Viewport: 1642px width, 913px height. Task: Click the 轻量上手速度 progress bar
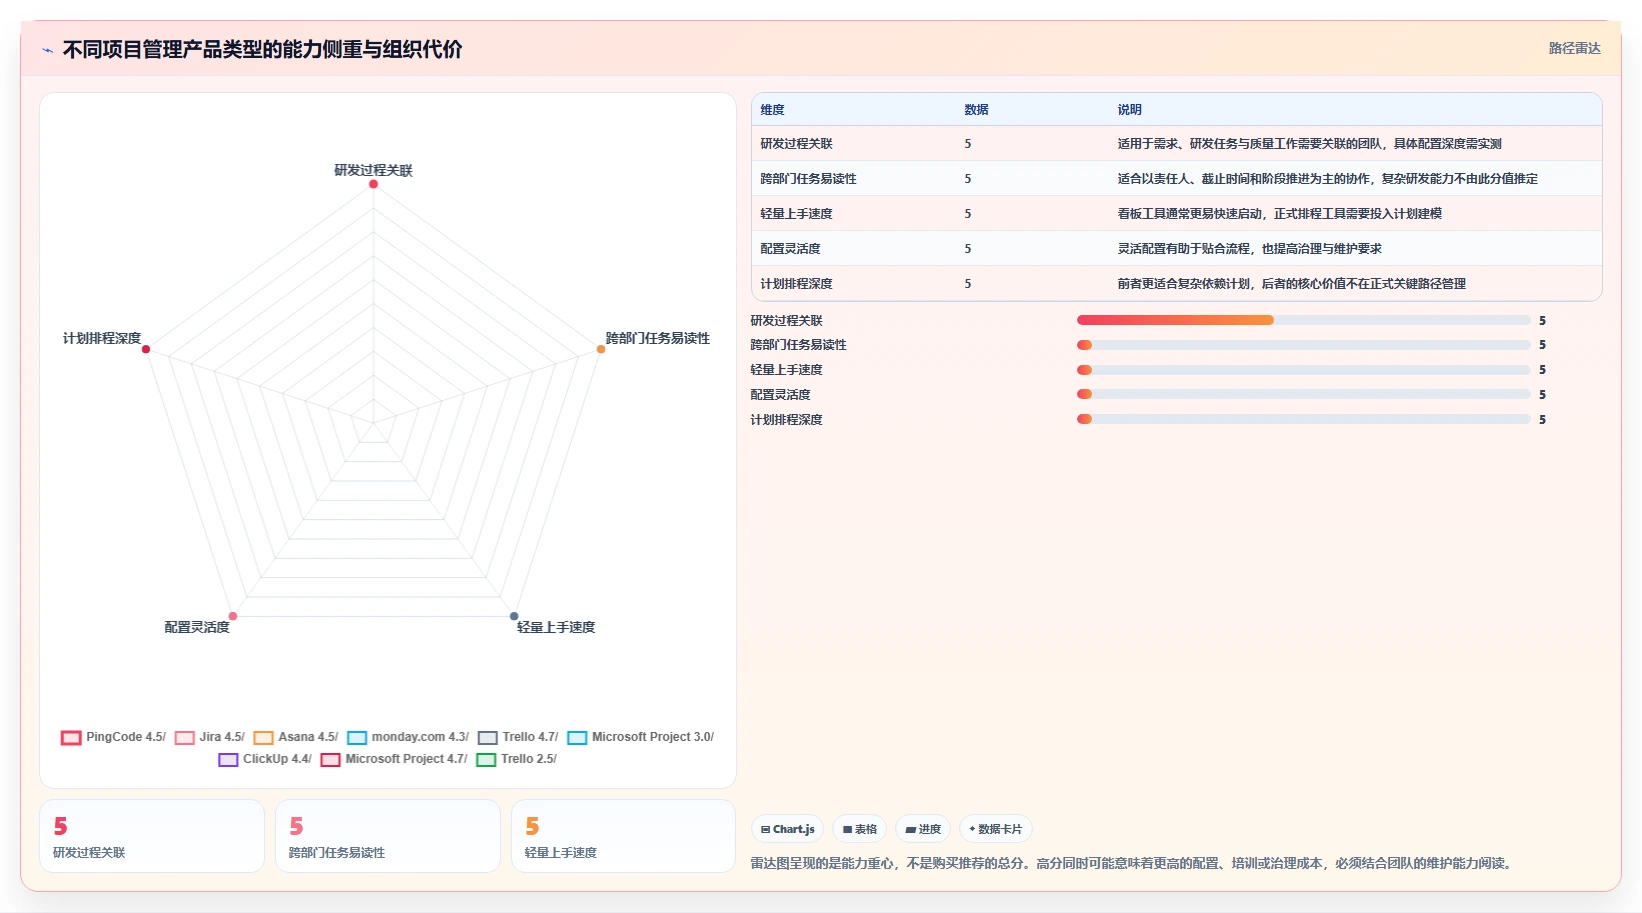click(x=1303, y=370)
